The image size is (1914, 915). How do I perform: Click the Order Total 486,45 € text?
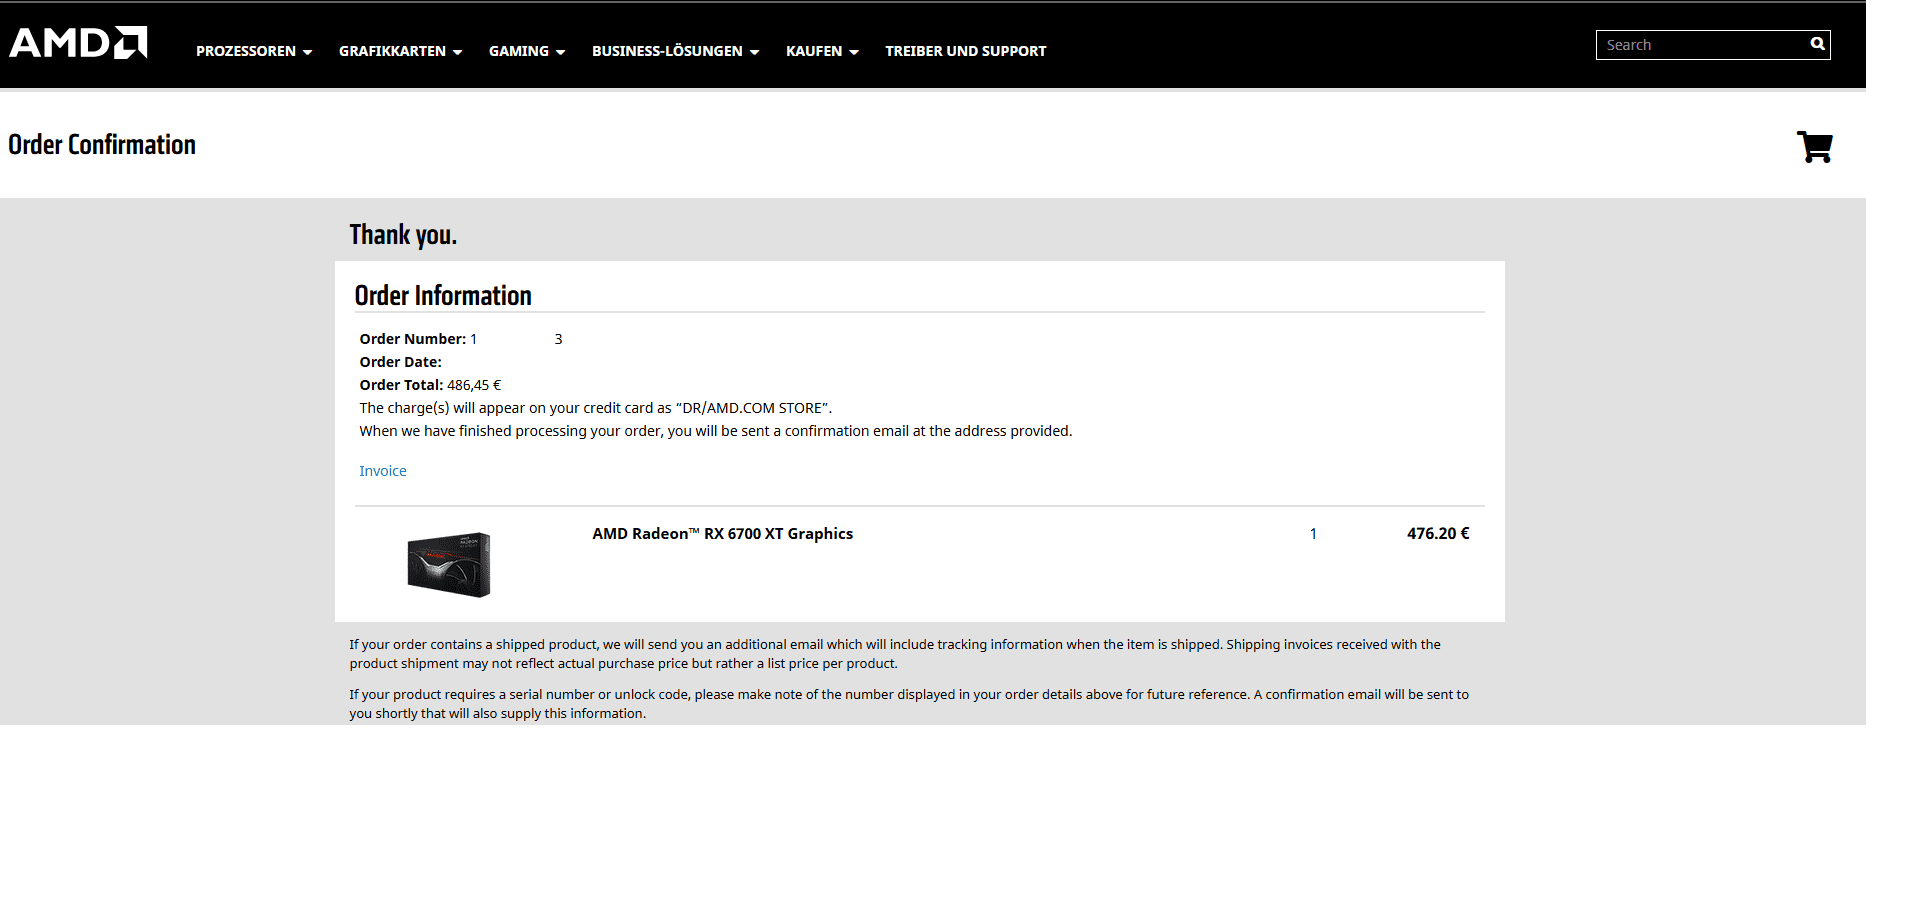[x=430, y=385]
